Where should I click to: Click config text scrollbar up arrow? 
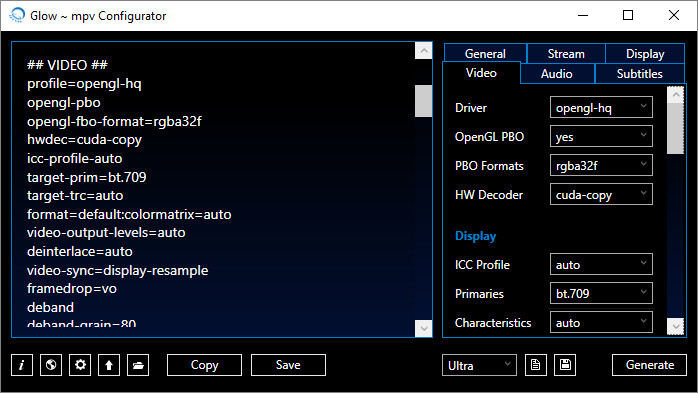(423, 51)
